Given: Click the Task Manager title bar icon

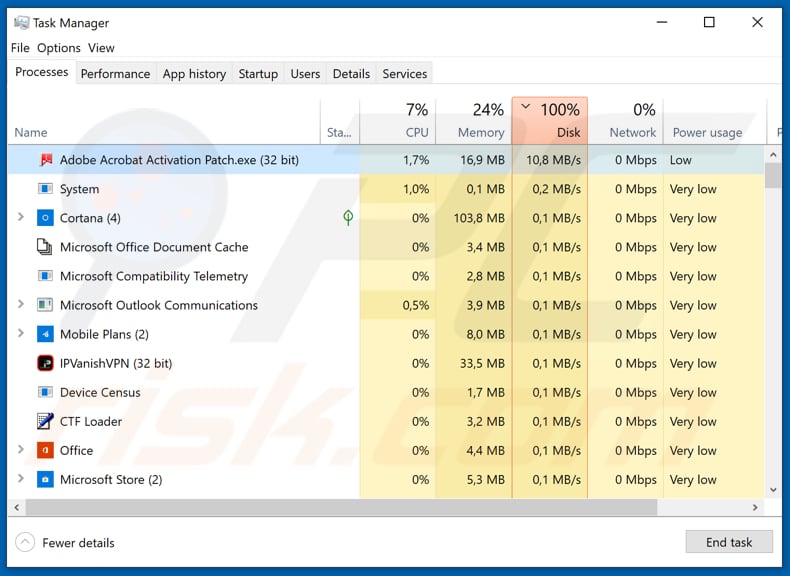Looking at the screenshot, I should click(22, 23).
